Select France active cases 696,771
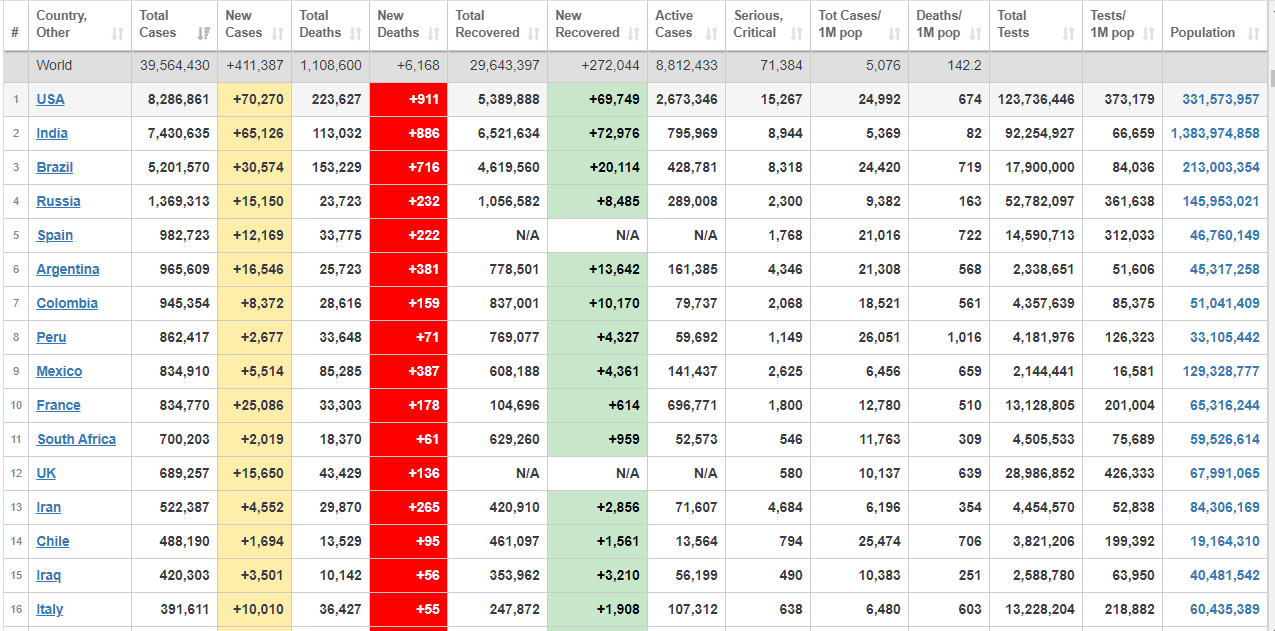This screenshot has height=631, width=1275. tap(687, 405)
